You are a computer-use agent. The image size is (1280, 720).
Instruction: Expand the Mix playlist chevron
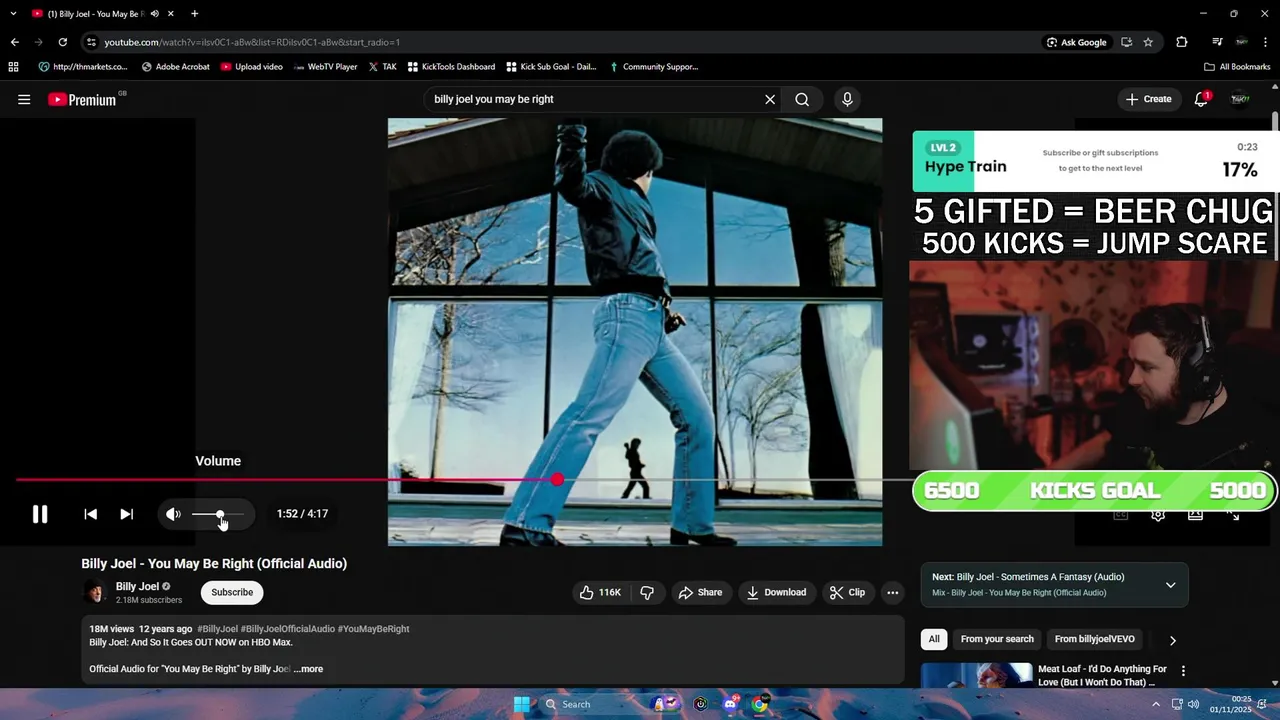coord(1171,585)
